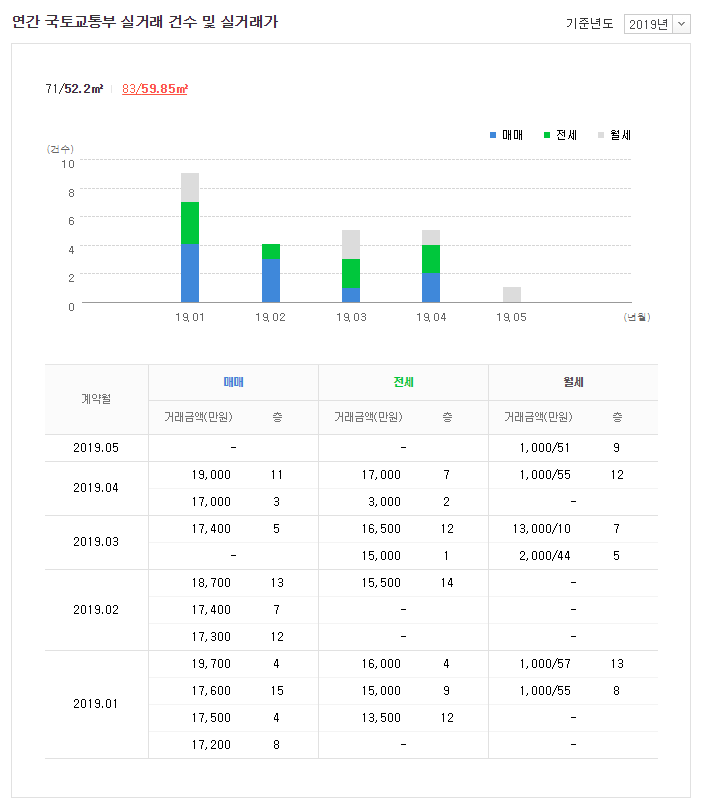Image resolution: width=701 pixels, height=810 pixels.
Task: Click the blue 매매 bar for 19.02
Action: (x=271, y=281)
